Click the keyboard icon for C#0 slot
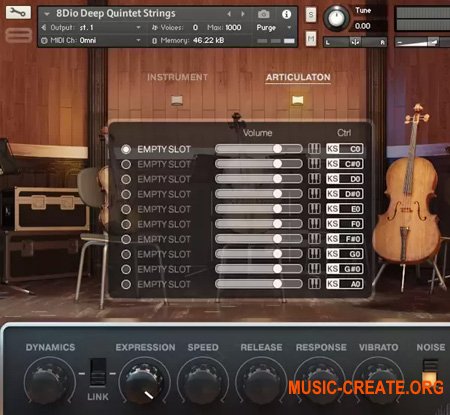This screenshot has width=450, height=415. pyautogui.click(x=314, y=164)
